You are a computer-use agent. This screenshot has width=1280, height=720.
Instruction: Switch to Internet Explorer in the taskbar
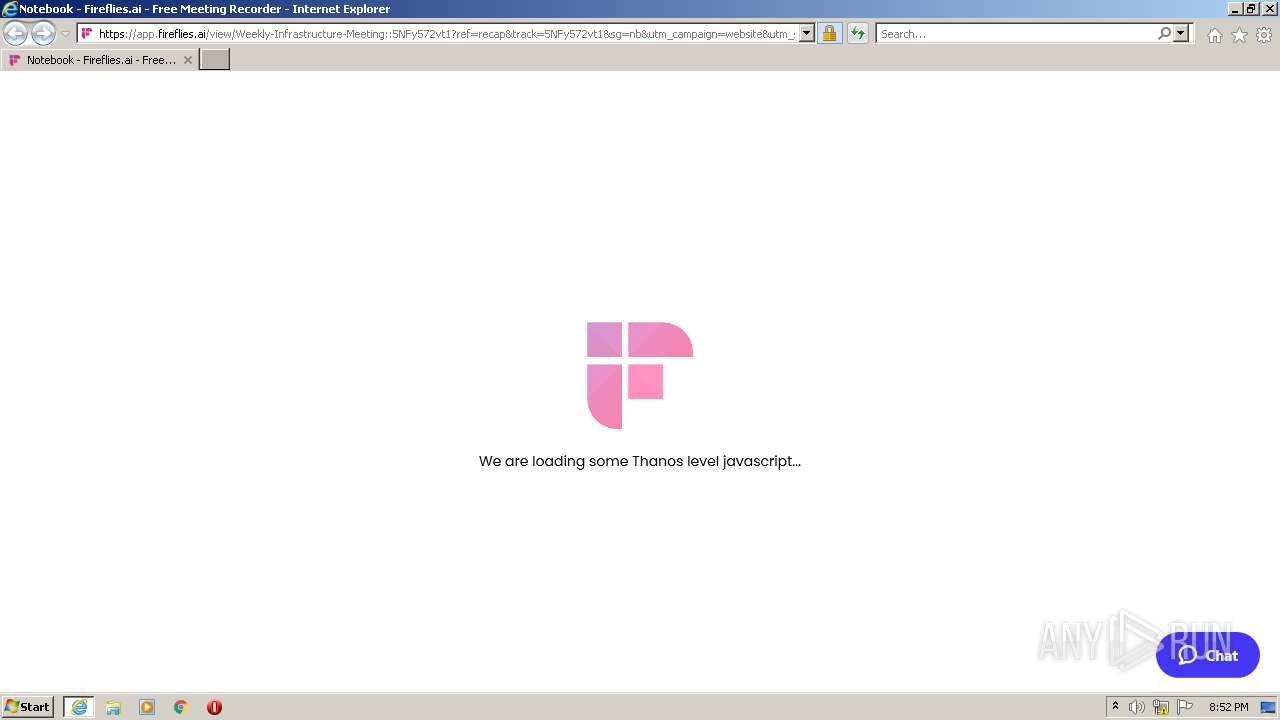[79, 707]
